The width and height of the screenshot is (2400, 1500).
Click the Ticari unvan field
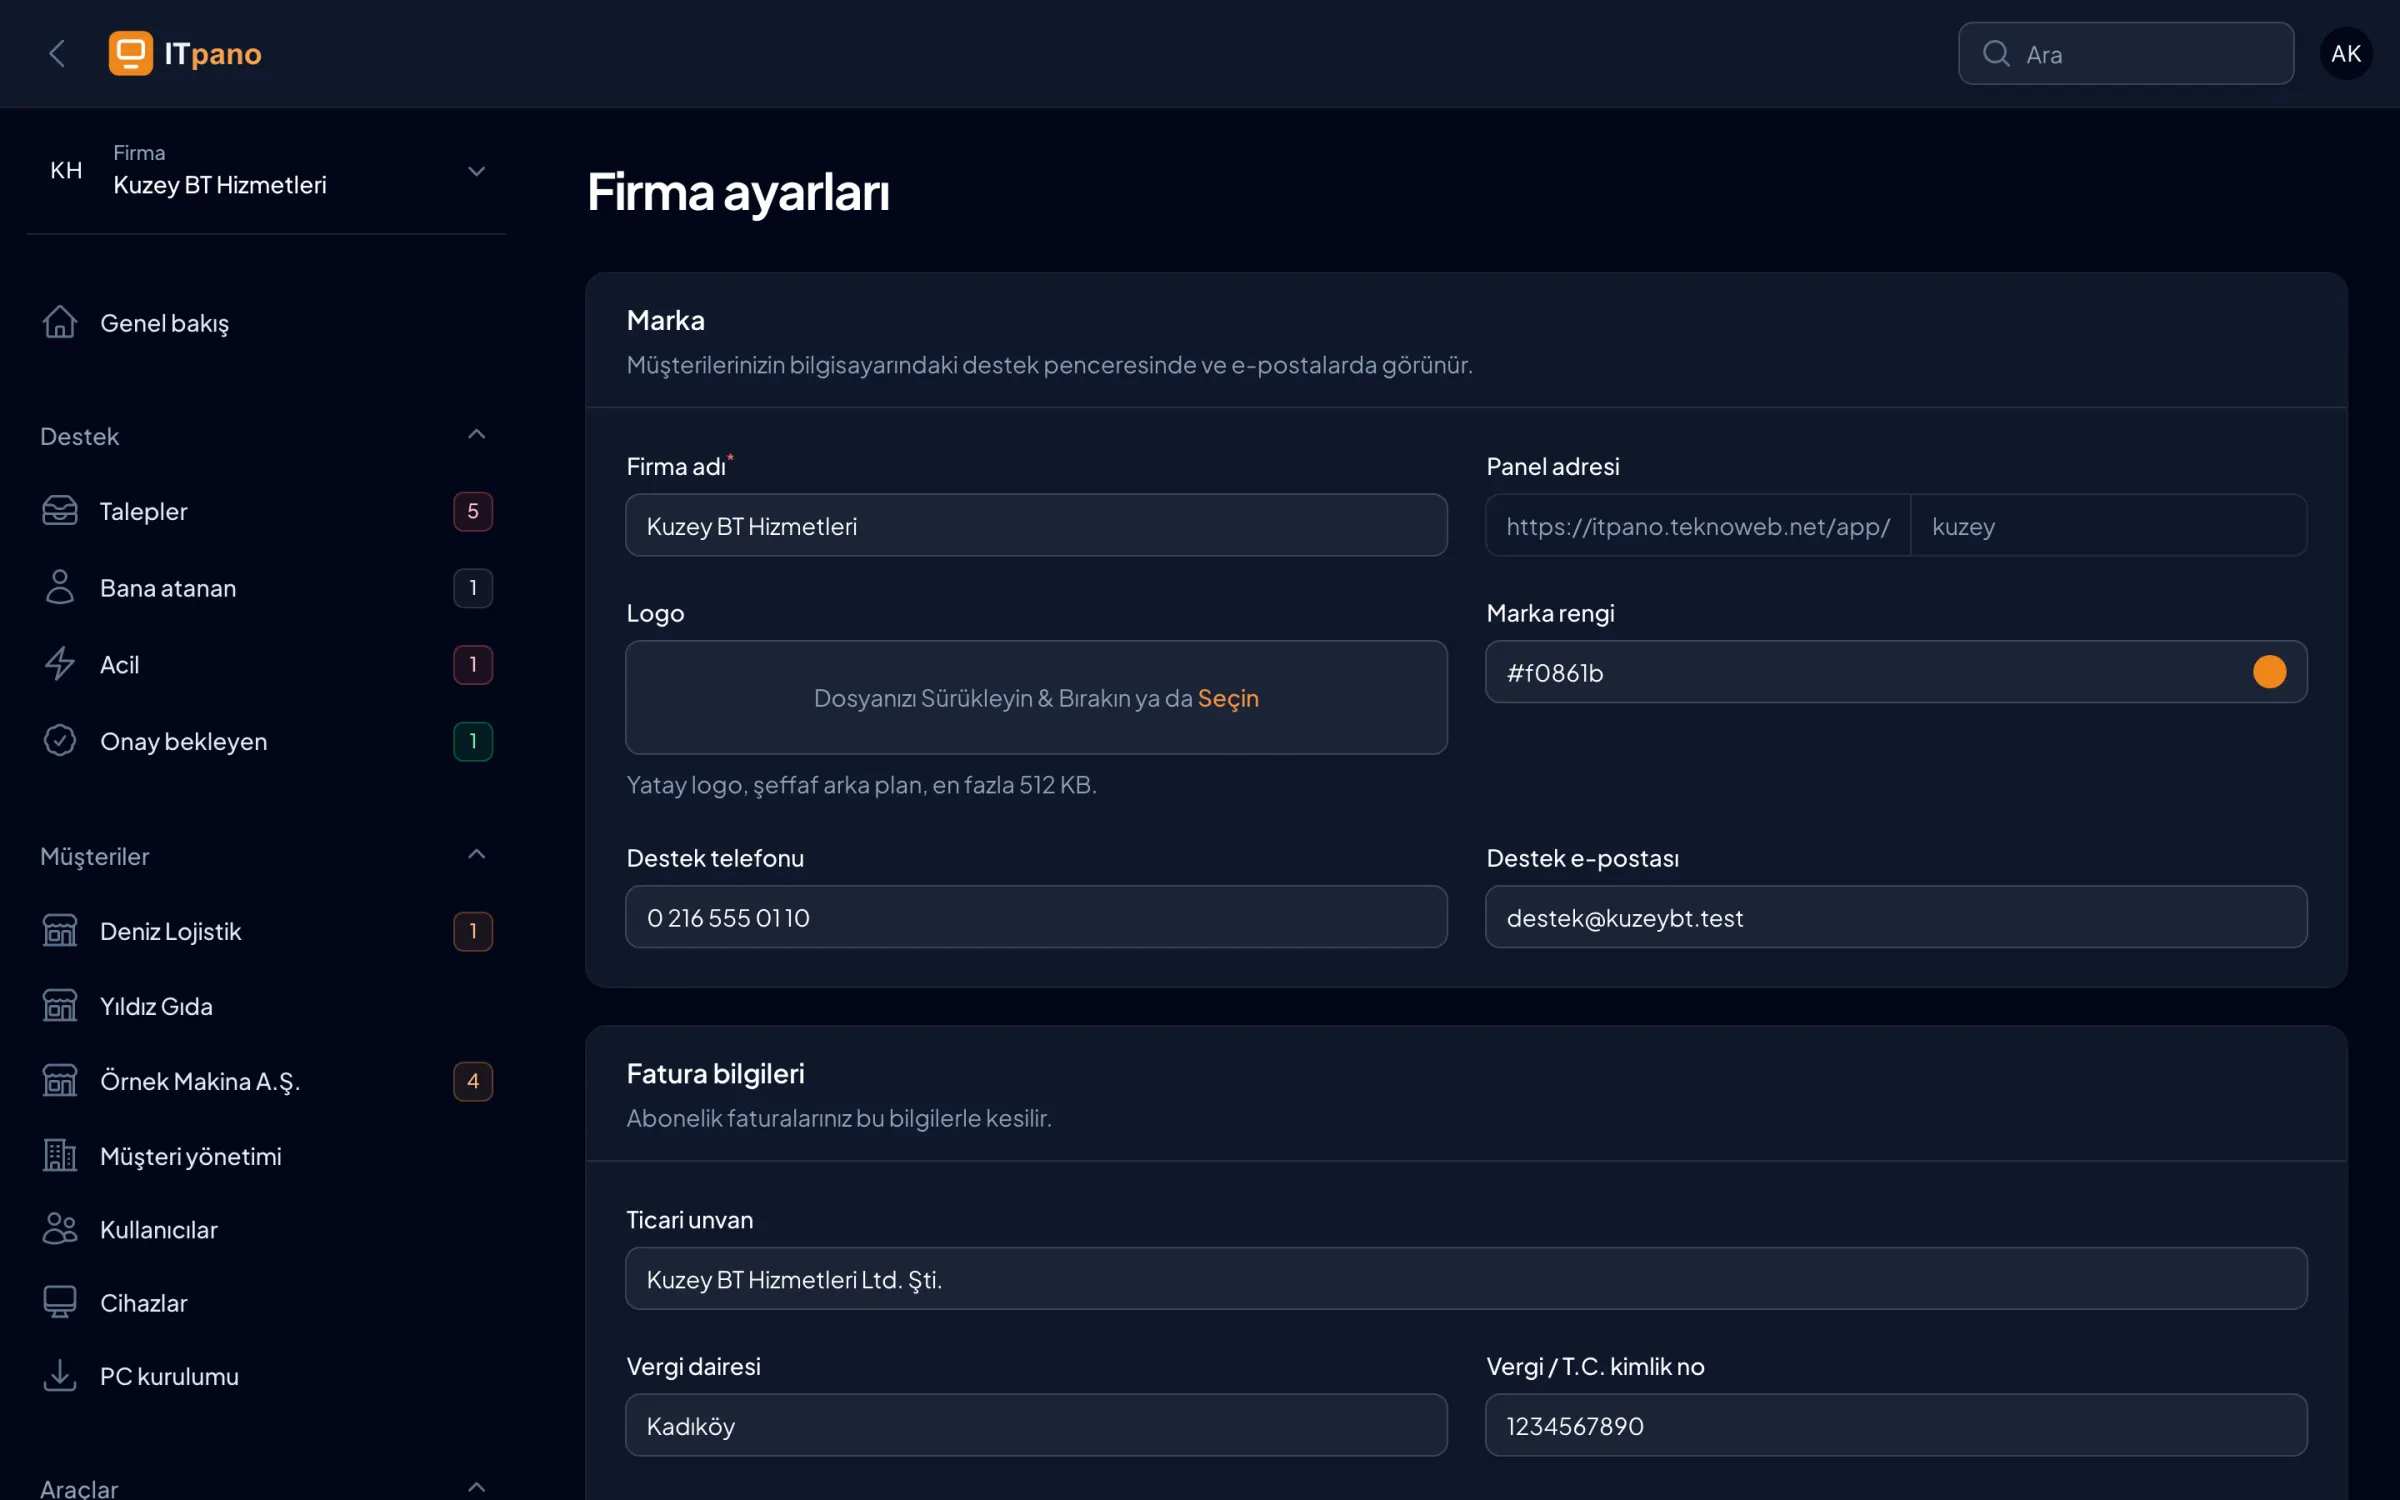[x=1466, y=1279]
